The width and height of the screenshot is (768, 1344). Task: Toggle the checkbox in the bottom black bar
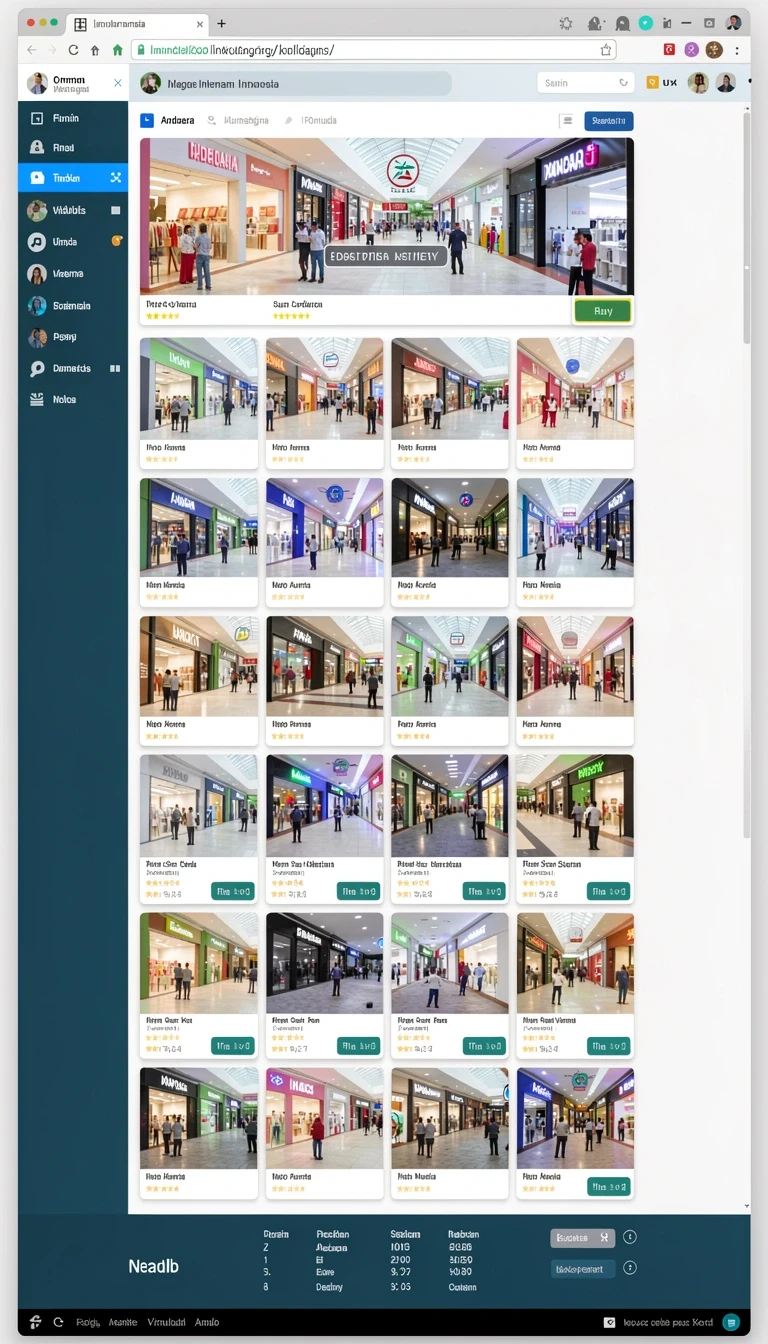(610, 1322)
